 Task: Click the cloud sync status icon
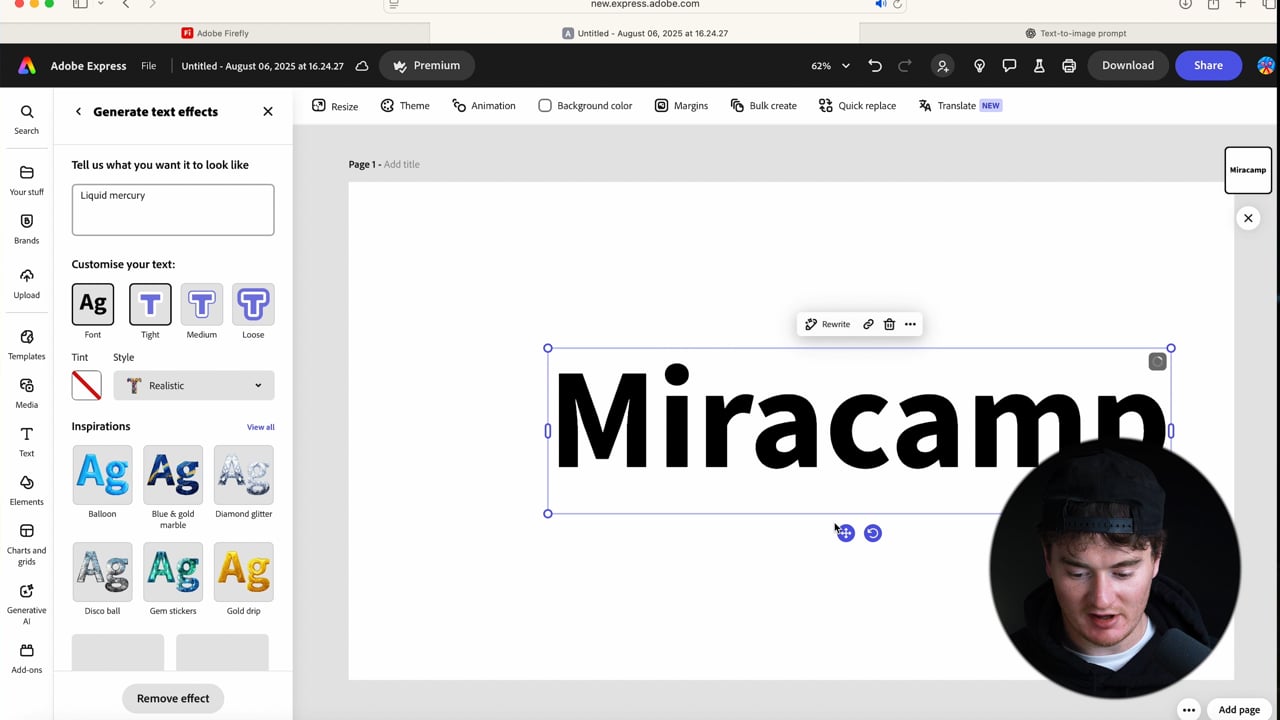point(362,66)
